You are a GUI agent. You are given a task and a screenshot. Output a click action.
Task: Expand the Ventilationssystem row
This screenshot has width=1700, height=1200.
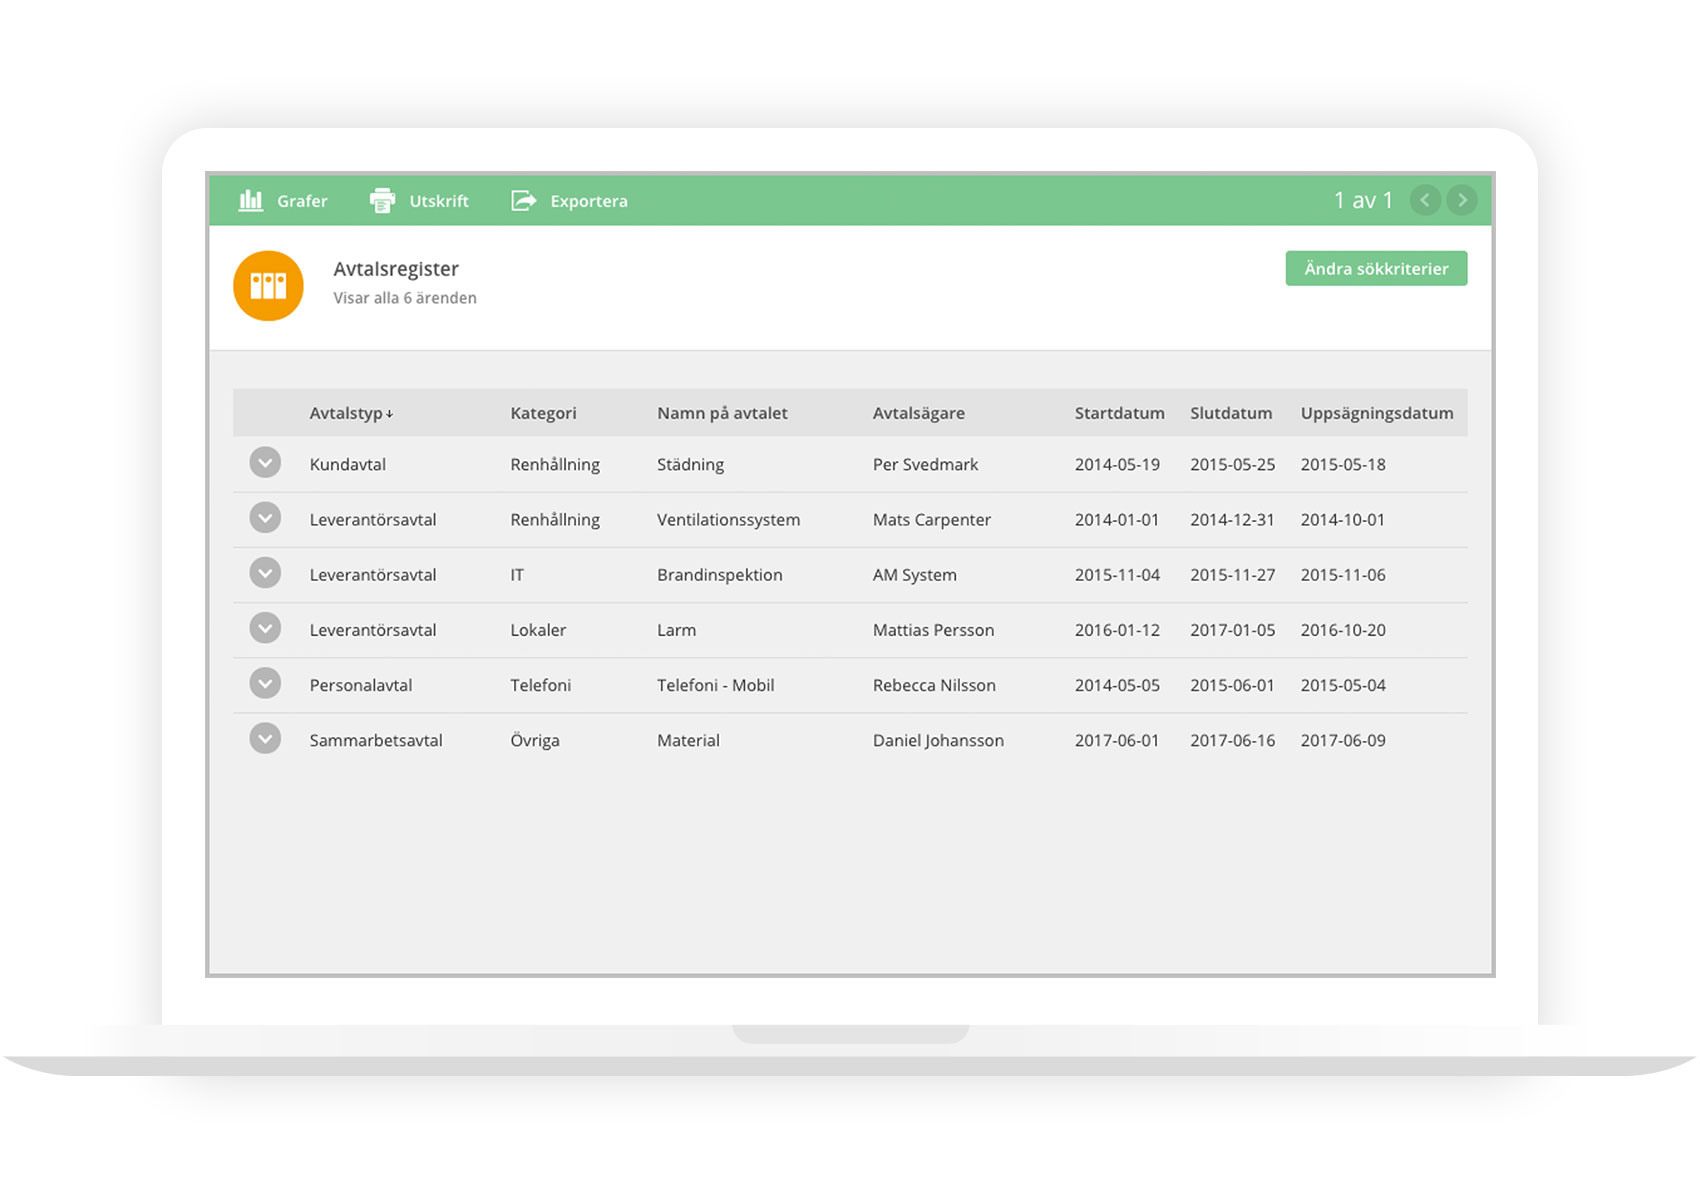pos(265,518)
